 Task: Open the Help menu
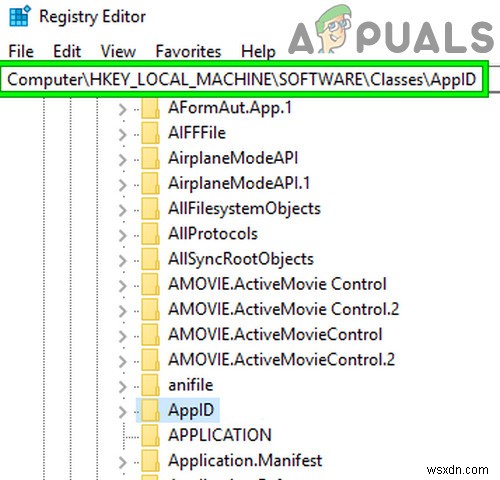click(x=258, y=51)
